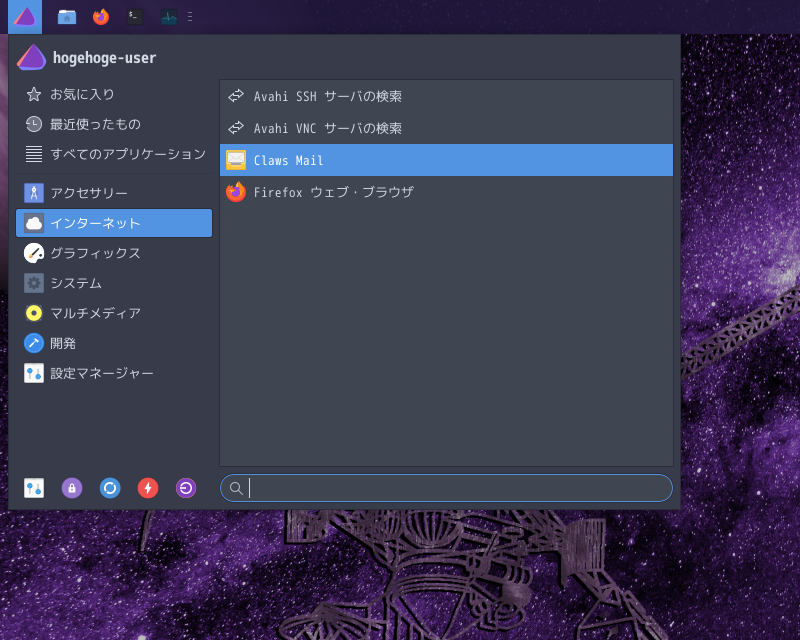Viewport: 800px width, 640px height.
Task: Click the Whisker menu launcher in the panel
Action: [x=25, y=17]
